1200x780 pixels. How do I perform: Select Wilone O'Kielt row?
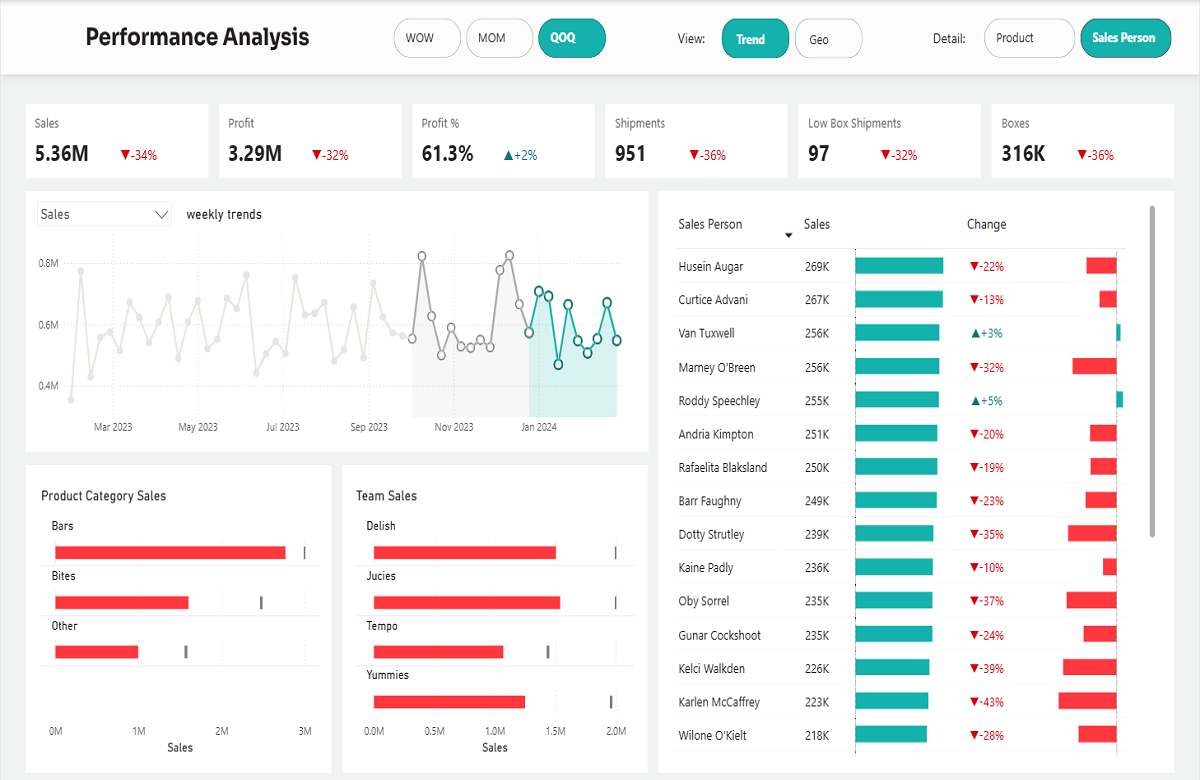[x=900, y=735]
